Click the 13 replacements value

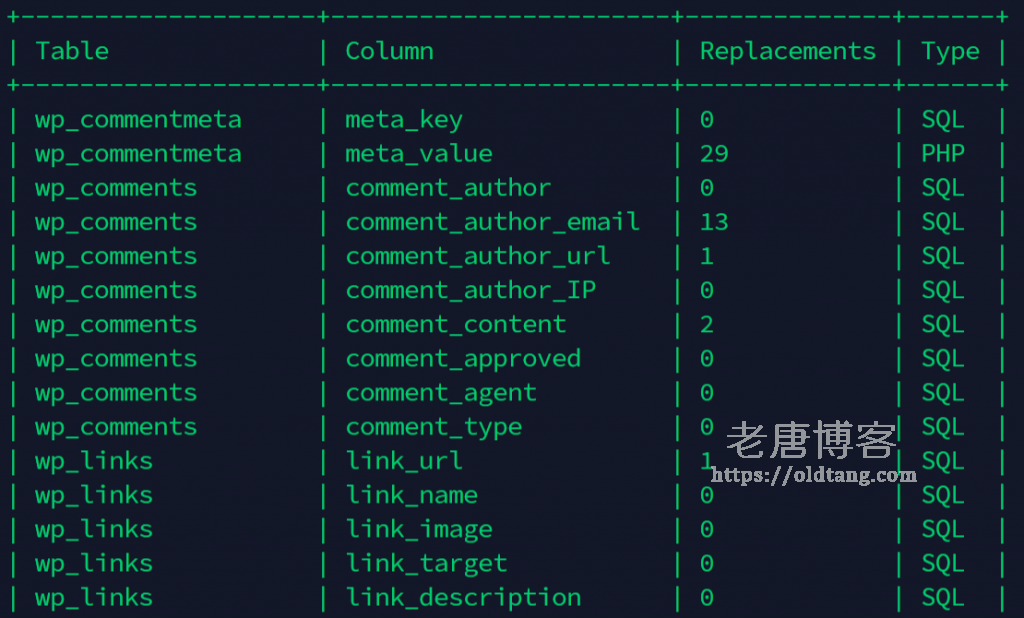click(714, 222)
